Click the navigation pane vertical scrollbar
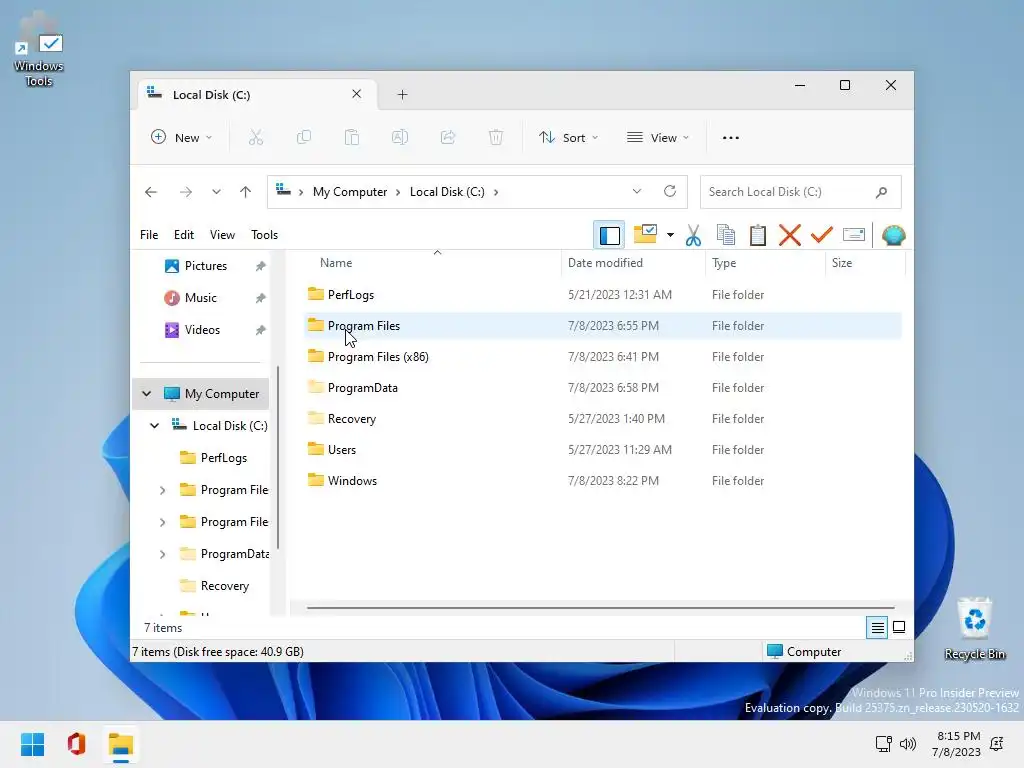 pos(278,457)
